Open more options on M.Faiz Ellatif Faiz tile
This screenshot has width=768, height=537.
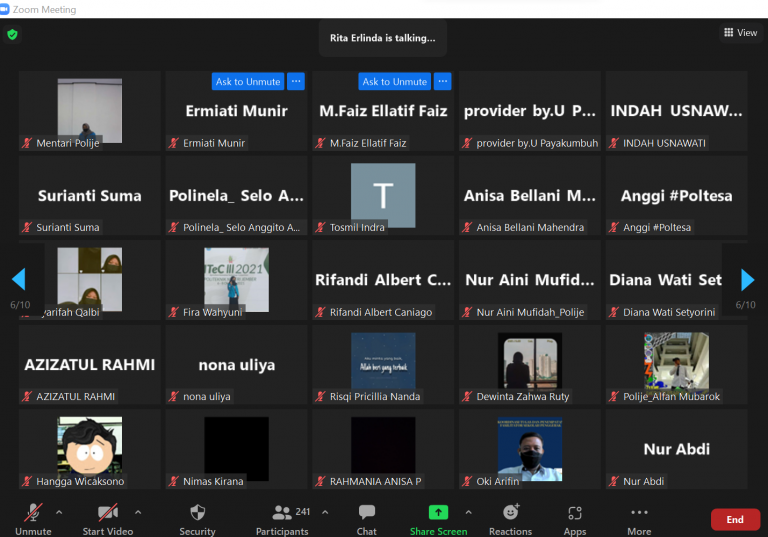(443, 81)
